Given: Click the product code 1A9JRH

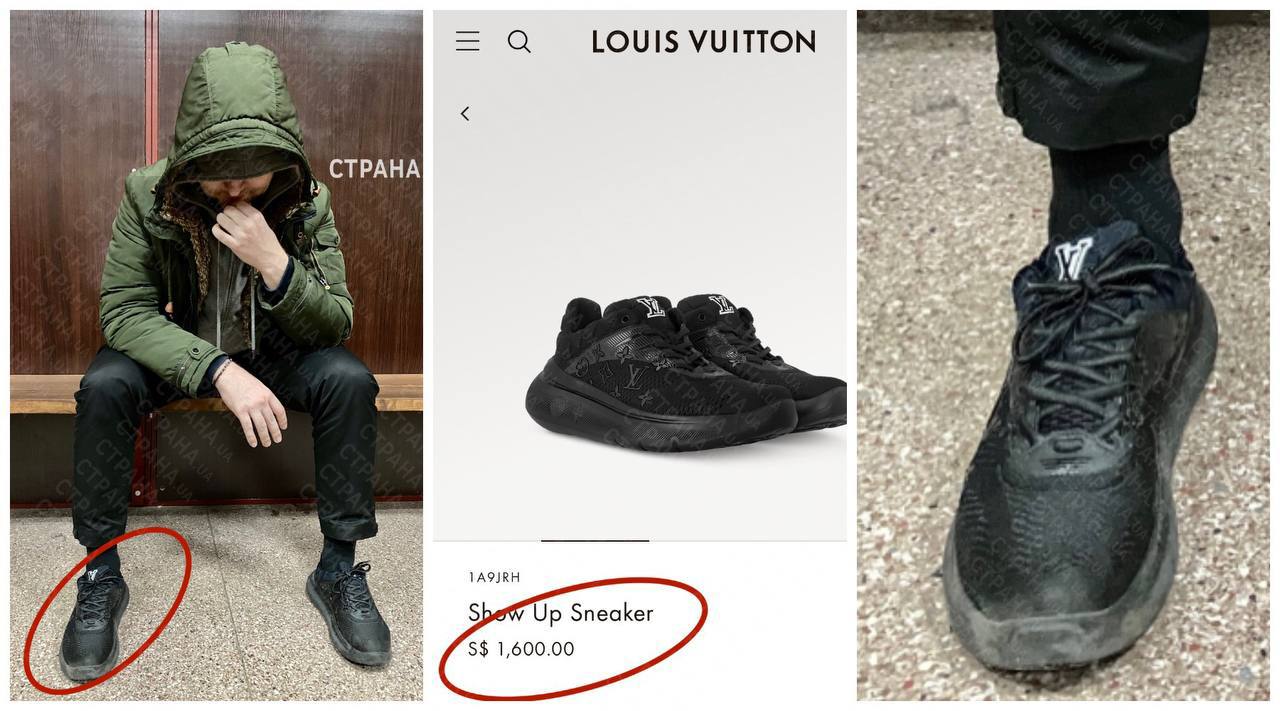Looking at the screenshot, I should (494, 577).
